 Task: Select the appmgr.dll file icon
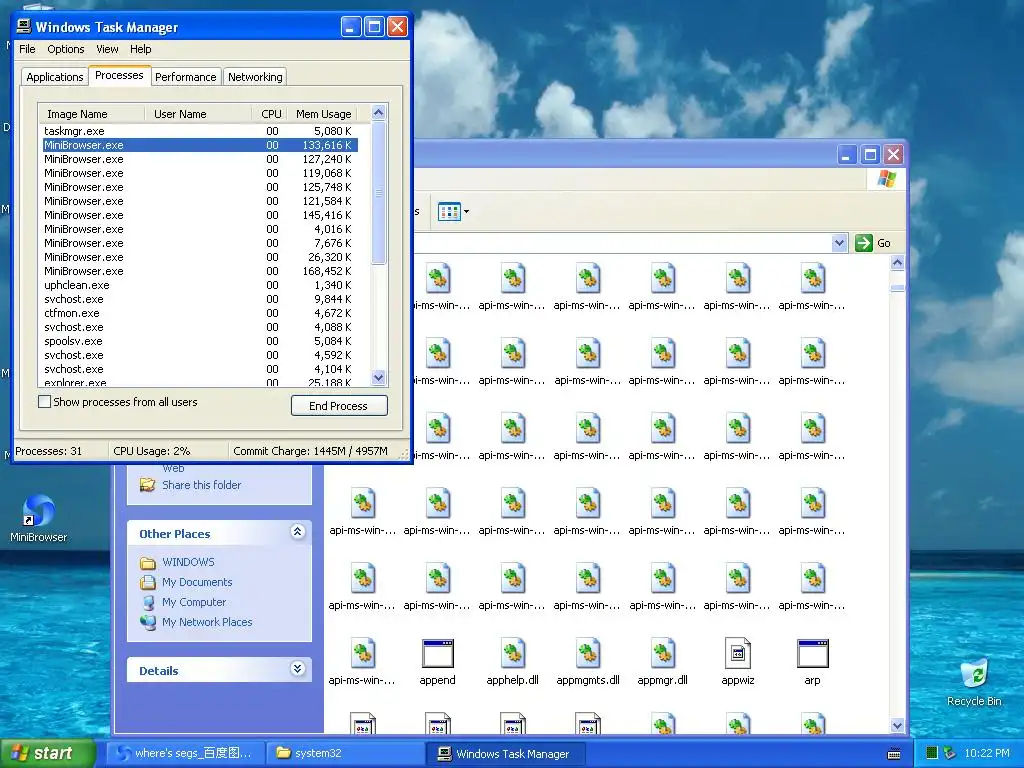pyautogui.click(x=663, y=654)
